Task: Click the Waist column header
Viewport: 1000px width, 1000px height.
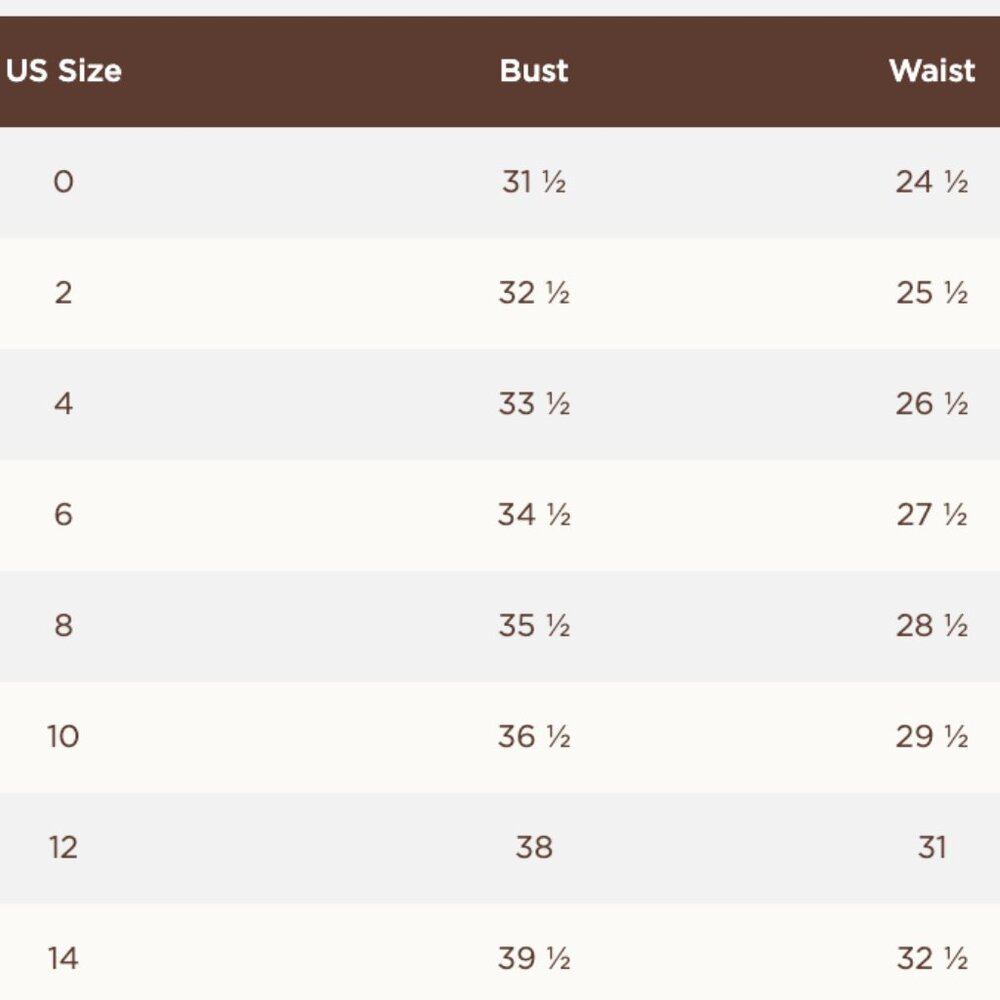Action: click(932, 71)
